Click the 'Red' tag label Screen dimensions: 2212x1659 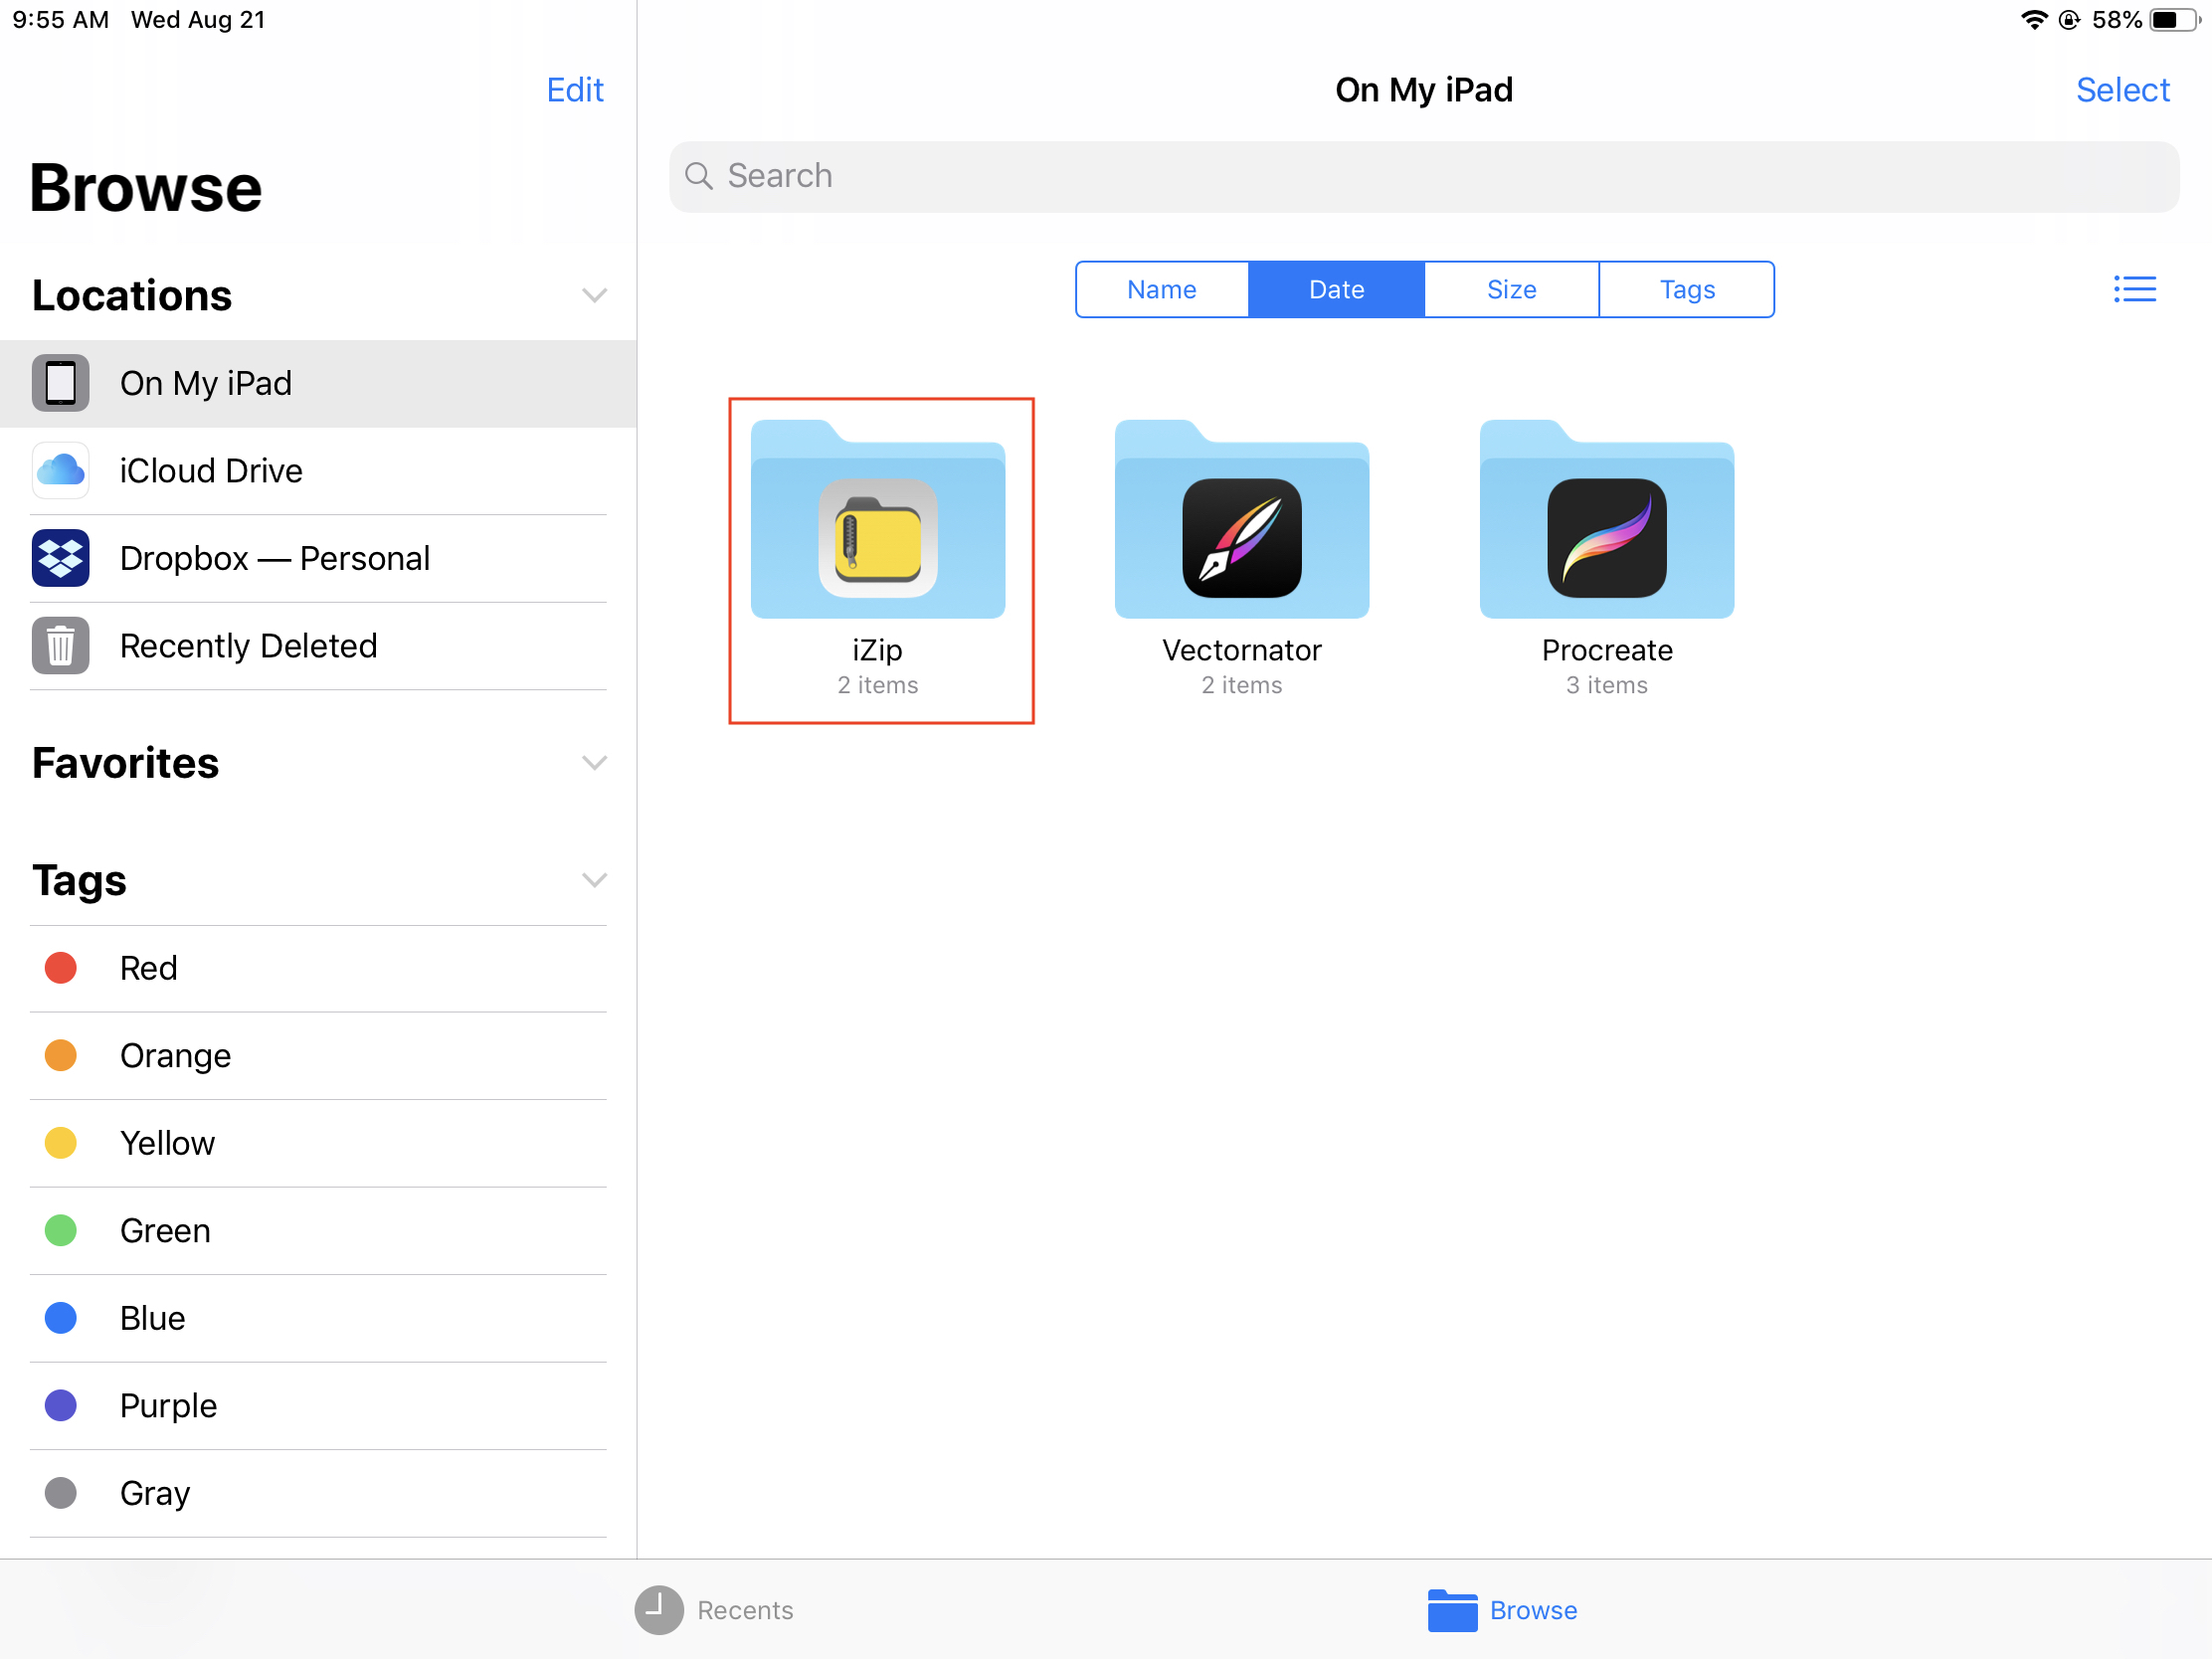point(149,968)
